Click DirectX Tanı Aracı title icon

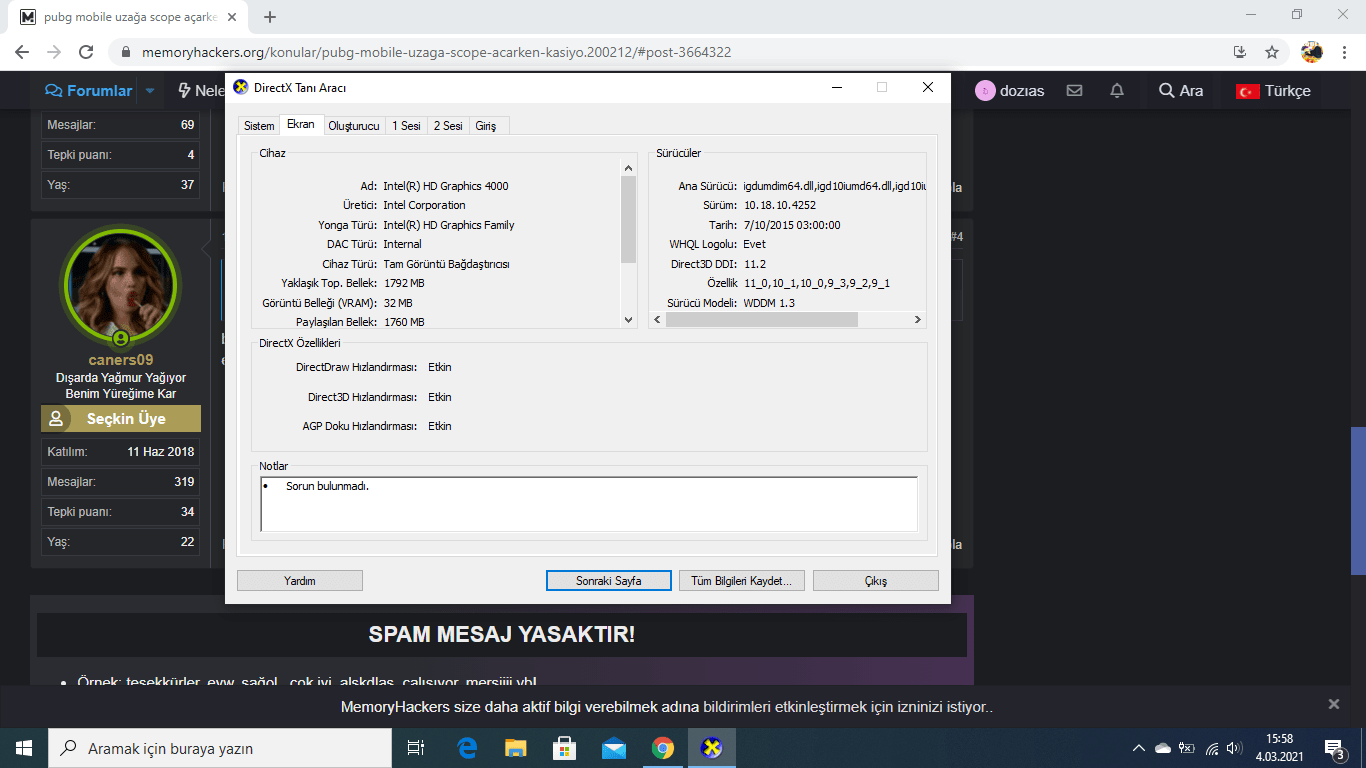(241, 87)
